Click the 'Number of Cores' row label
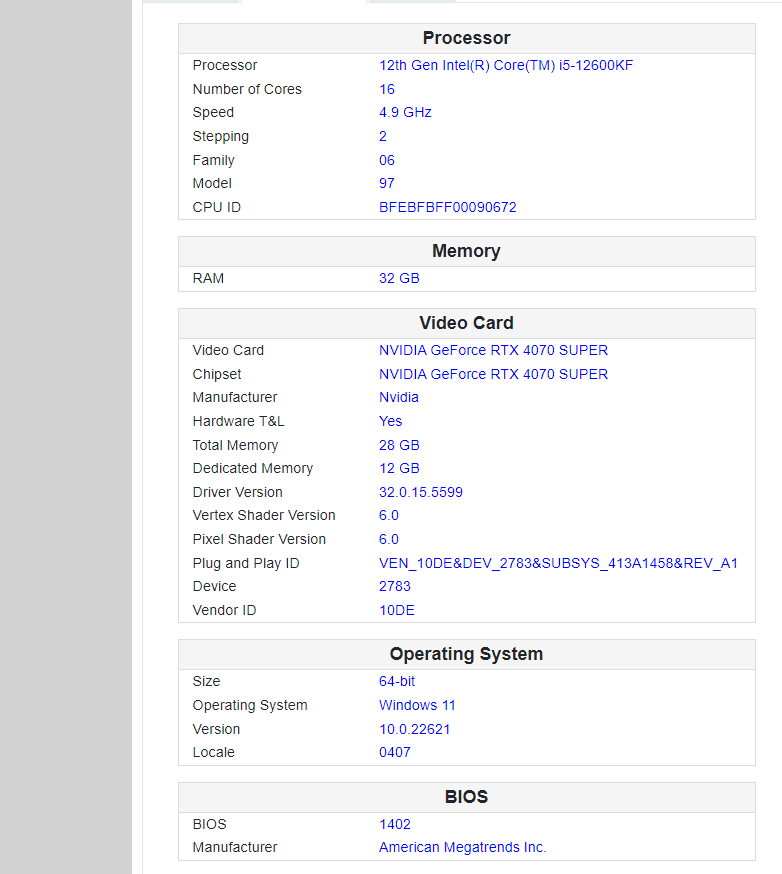Viewport: 782px width, 874px height. coord(247,89)
